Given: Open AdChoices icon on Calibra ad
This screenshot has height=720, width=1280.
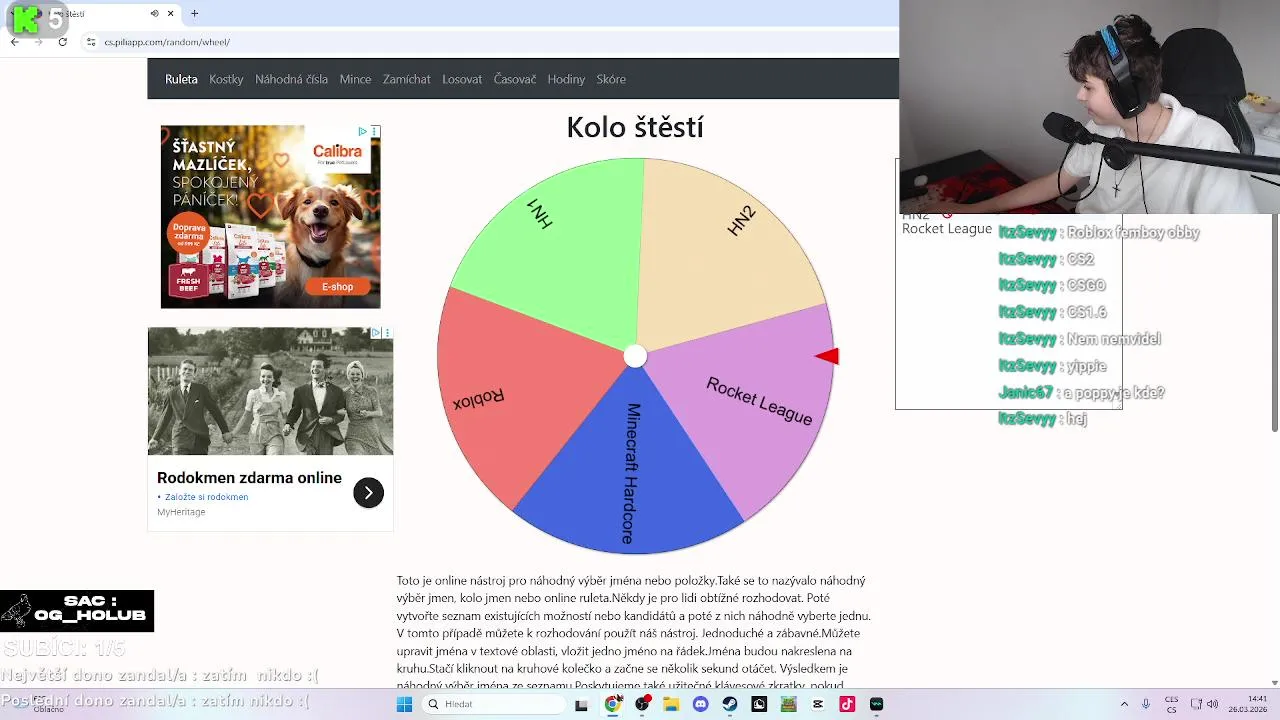Looking at the screenshot, I should pyautogui.click(x=362, y=131).
